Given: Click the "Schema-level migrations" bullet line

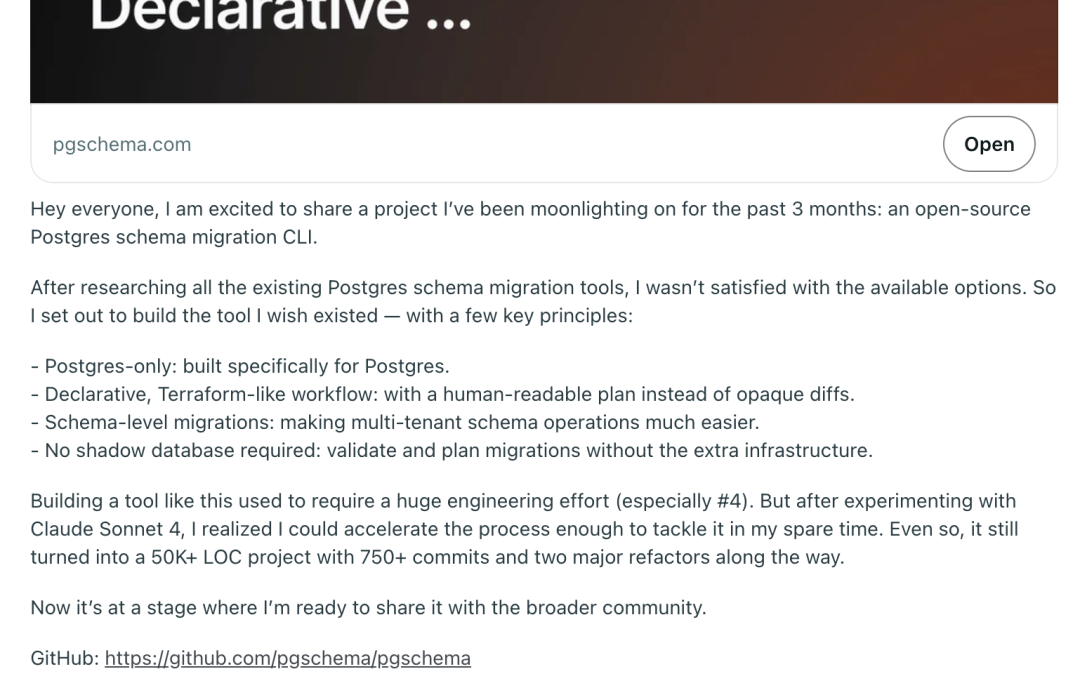Looking at the screenshot, I should point(395,422).
